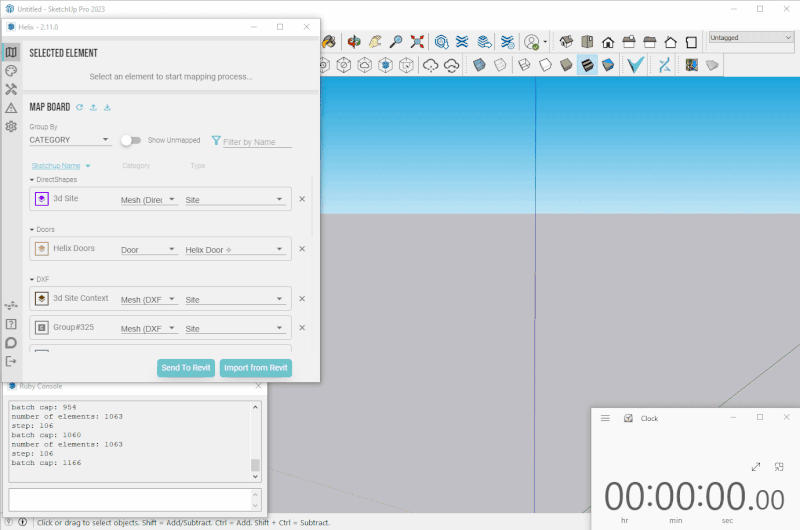
Task: Click the Iso view house icon
Action: (566, 41)
